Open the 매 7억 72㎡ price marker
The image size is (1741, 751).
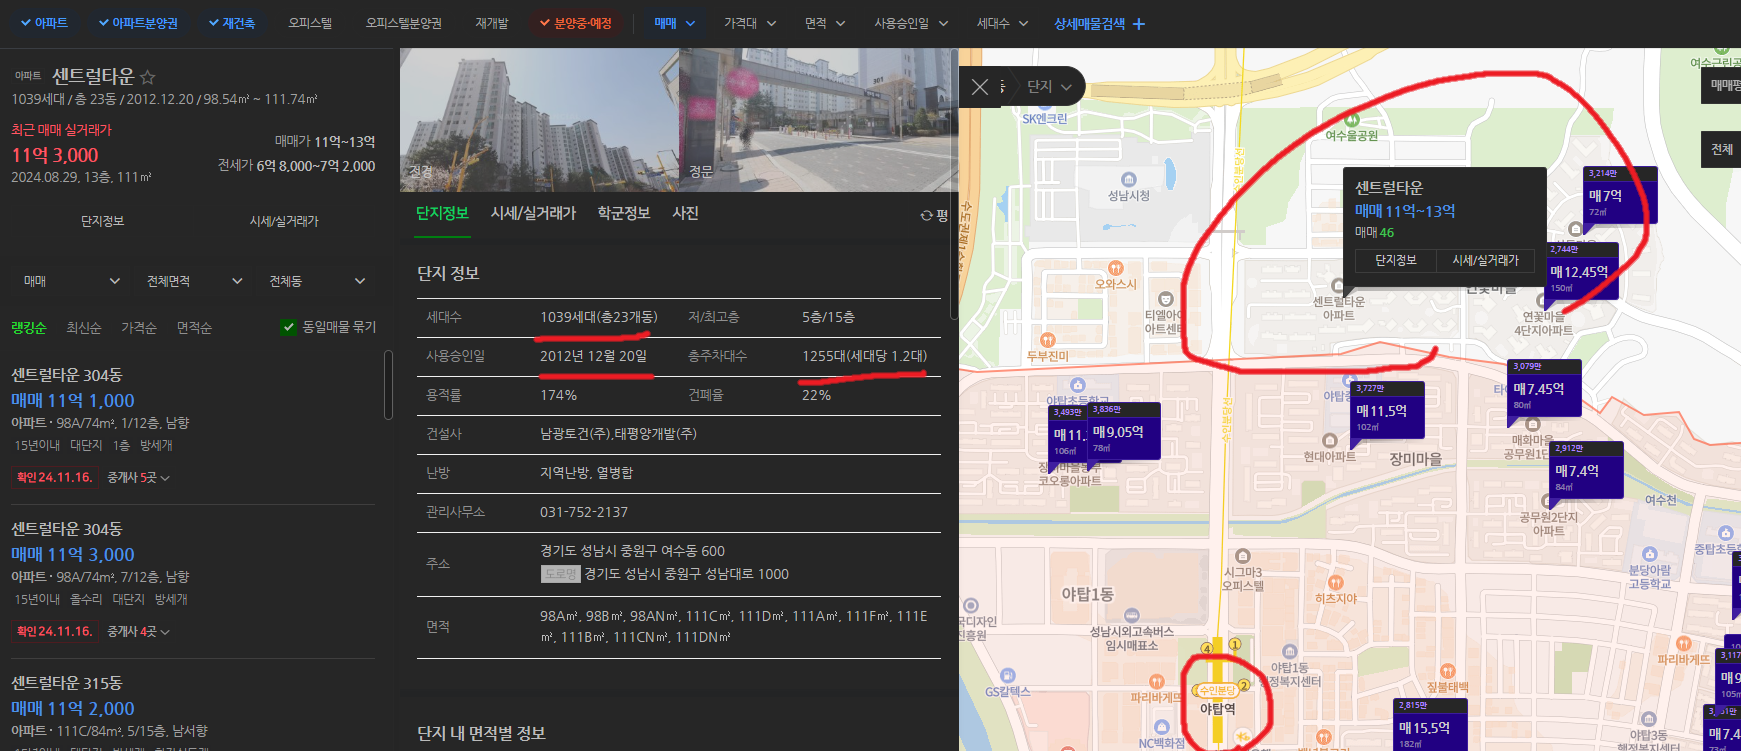[x=1621, y=195]
